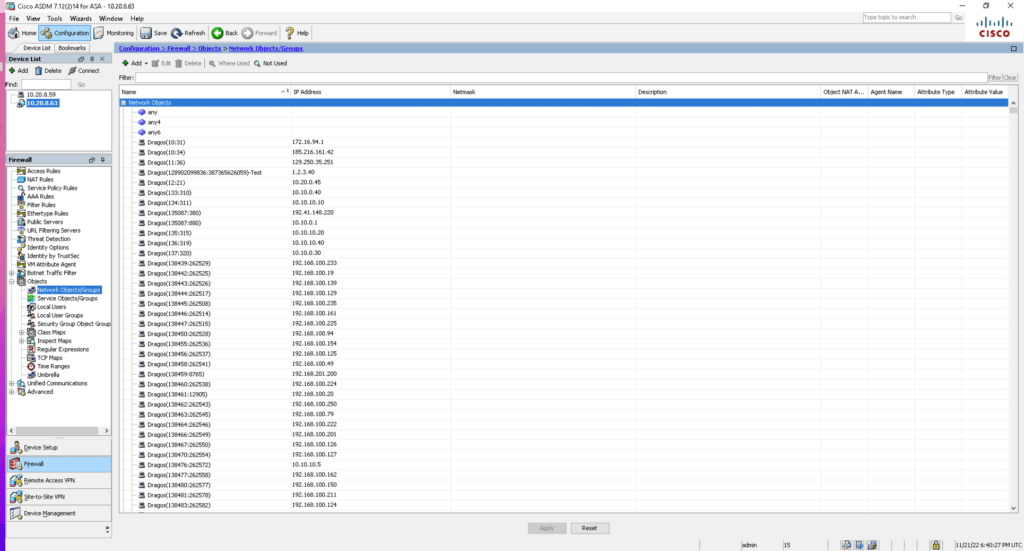The height and width of the screenshot is (551, 1024).
Task: Open Threat Detection settings
Action: point(48,239)
